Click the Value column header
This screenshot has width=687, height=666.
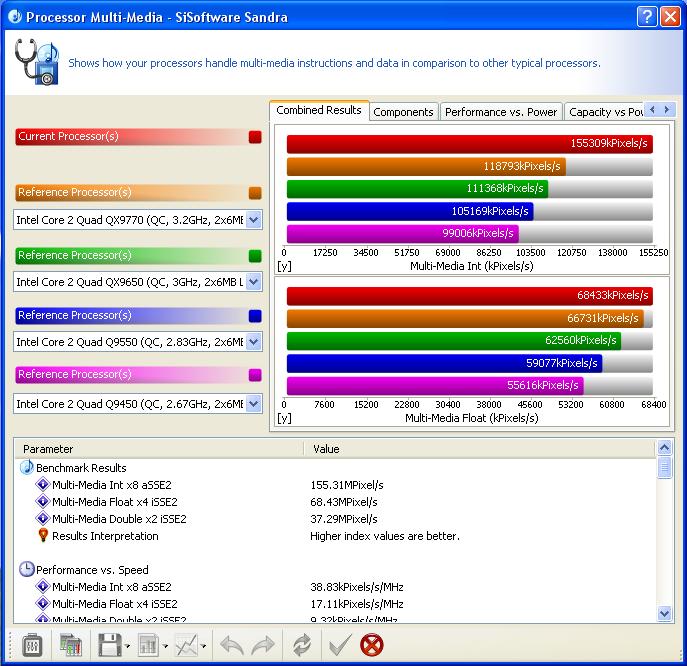(x=479, y=449)
